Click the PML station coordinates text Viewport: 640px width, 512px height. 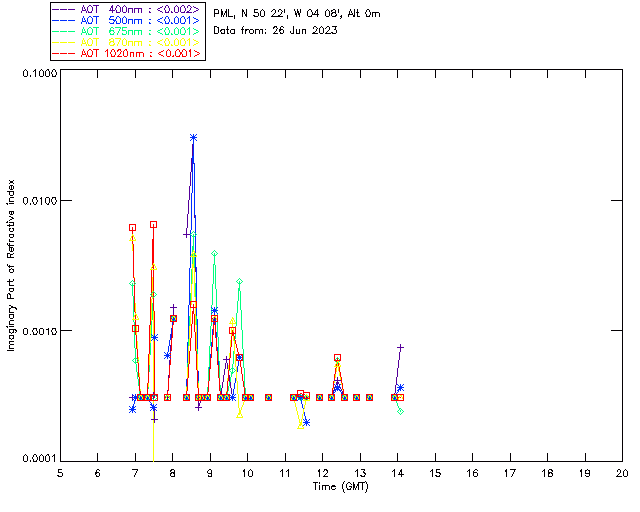pyautogui.click(x=297, y=14)
